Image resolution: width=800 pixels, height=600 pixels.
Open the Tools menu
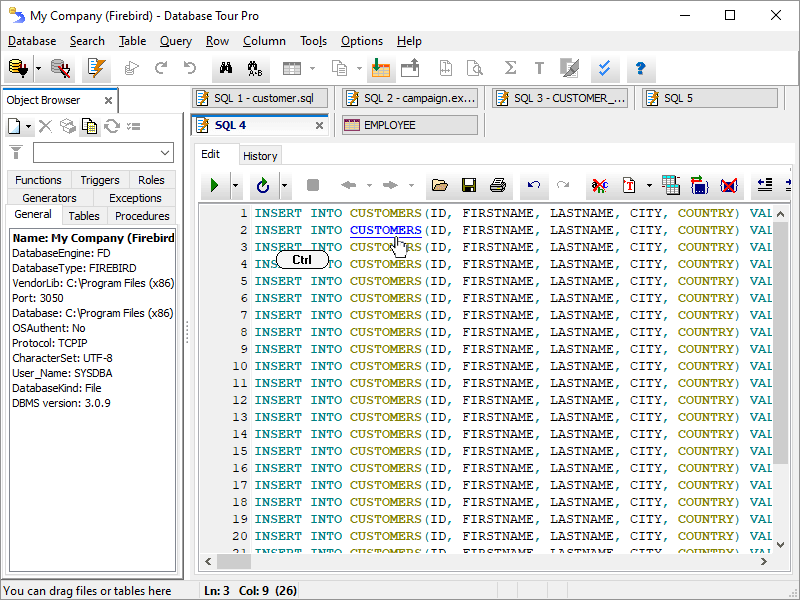point(313,41)
